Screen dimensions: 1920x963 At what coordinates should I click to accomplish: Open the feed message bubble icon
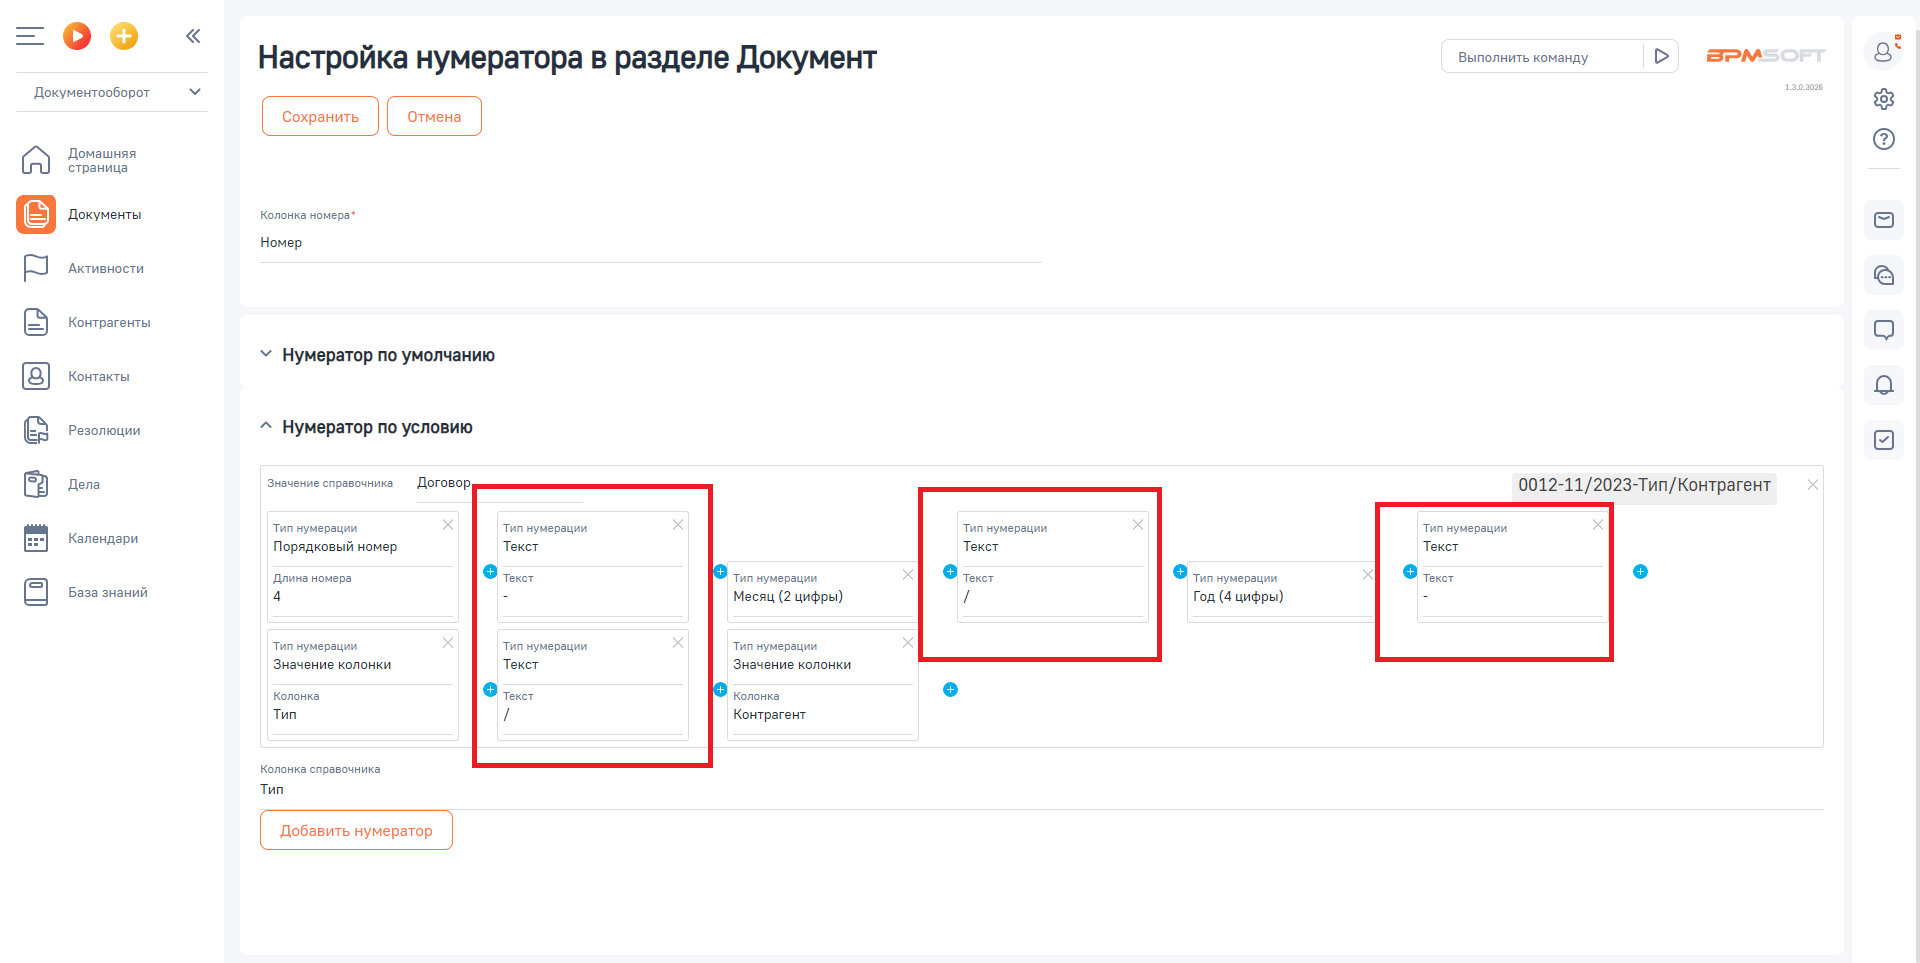[x=1884, y=330]
